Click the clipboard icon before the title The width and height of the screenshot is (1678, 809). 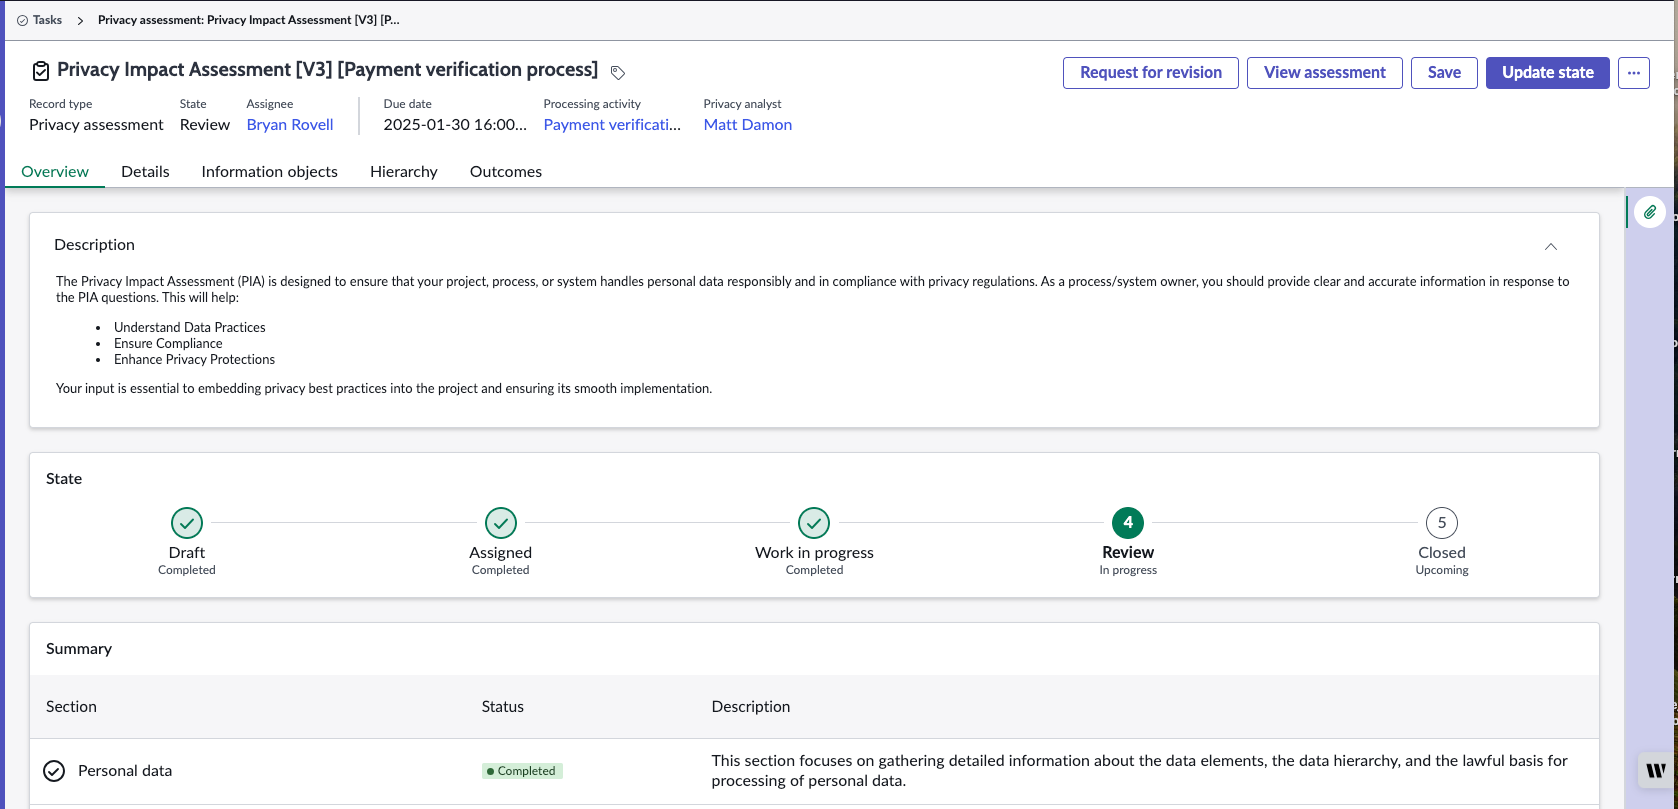tap(41, 71)
